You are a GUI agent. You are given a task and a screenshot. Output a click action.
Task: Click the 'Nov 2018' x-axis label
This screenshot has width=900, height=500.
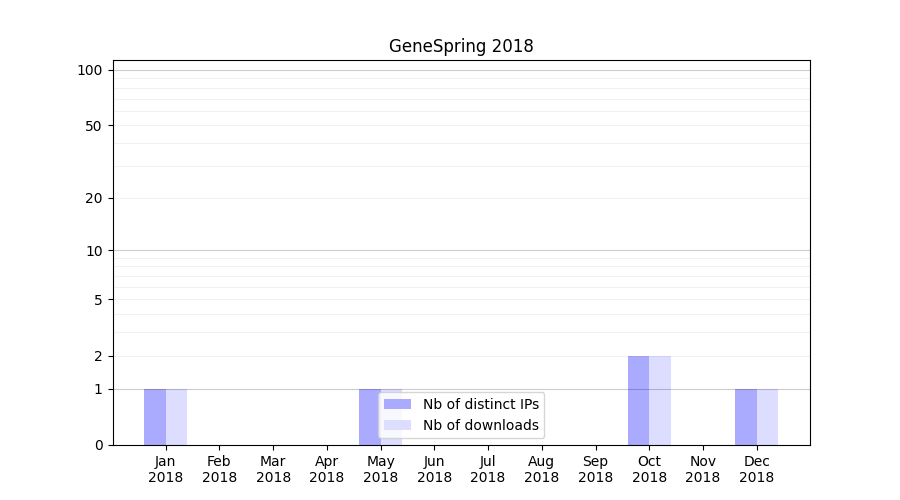(703, 469)
